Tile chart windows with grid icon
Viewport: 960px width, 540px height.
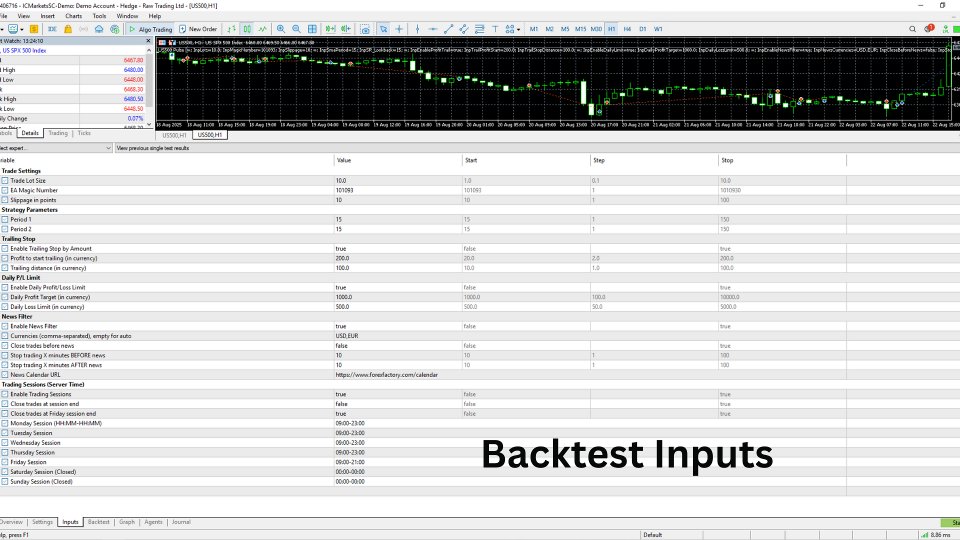[x=312, y=29]
